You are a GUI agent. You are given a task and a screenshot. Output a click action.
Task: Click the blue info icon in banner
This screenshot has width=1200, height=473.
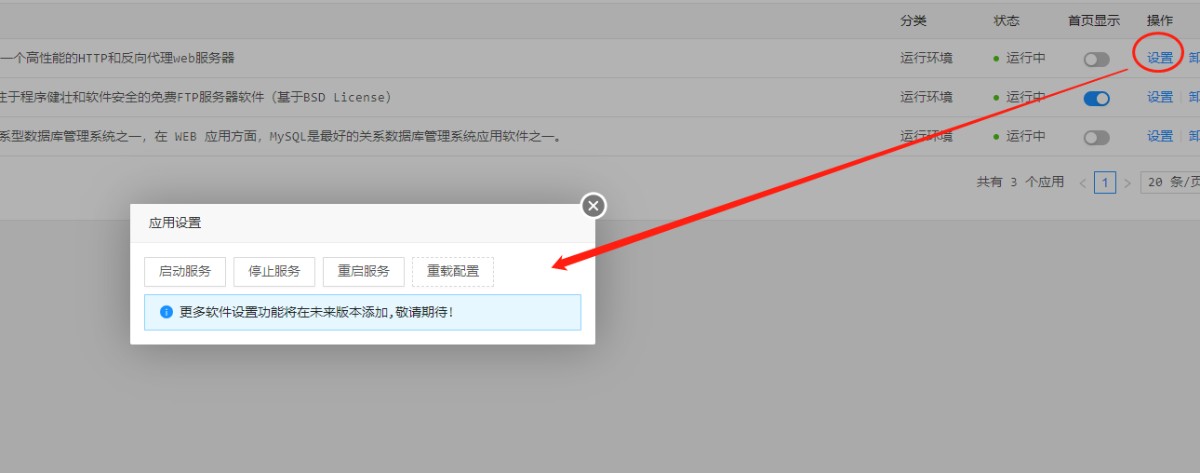coord(167,312)
